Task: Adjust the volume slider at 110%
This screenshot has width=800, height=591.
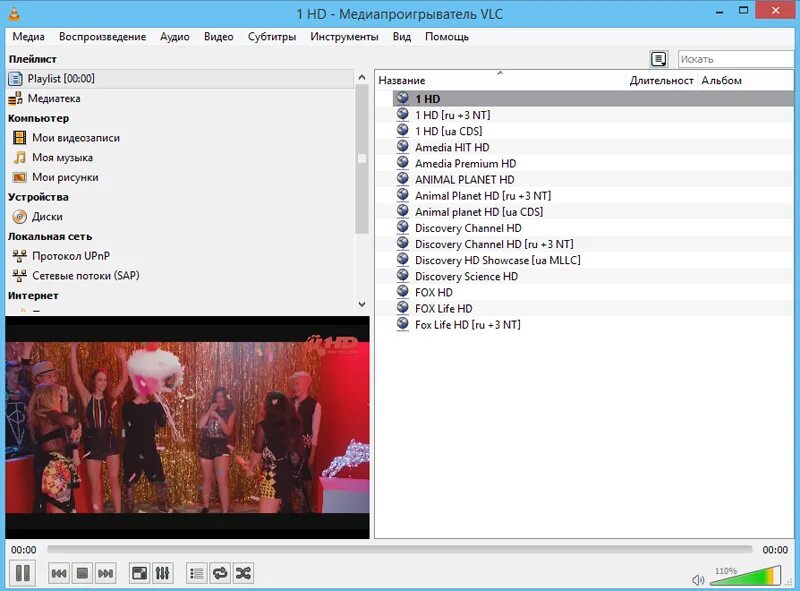Action: (x=745, y=576)
